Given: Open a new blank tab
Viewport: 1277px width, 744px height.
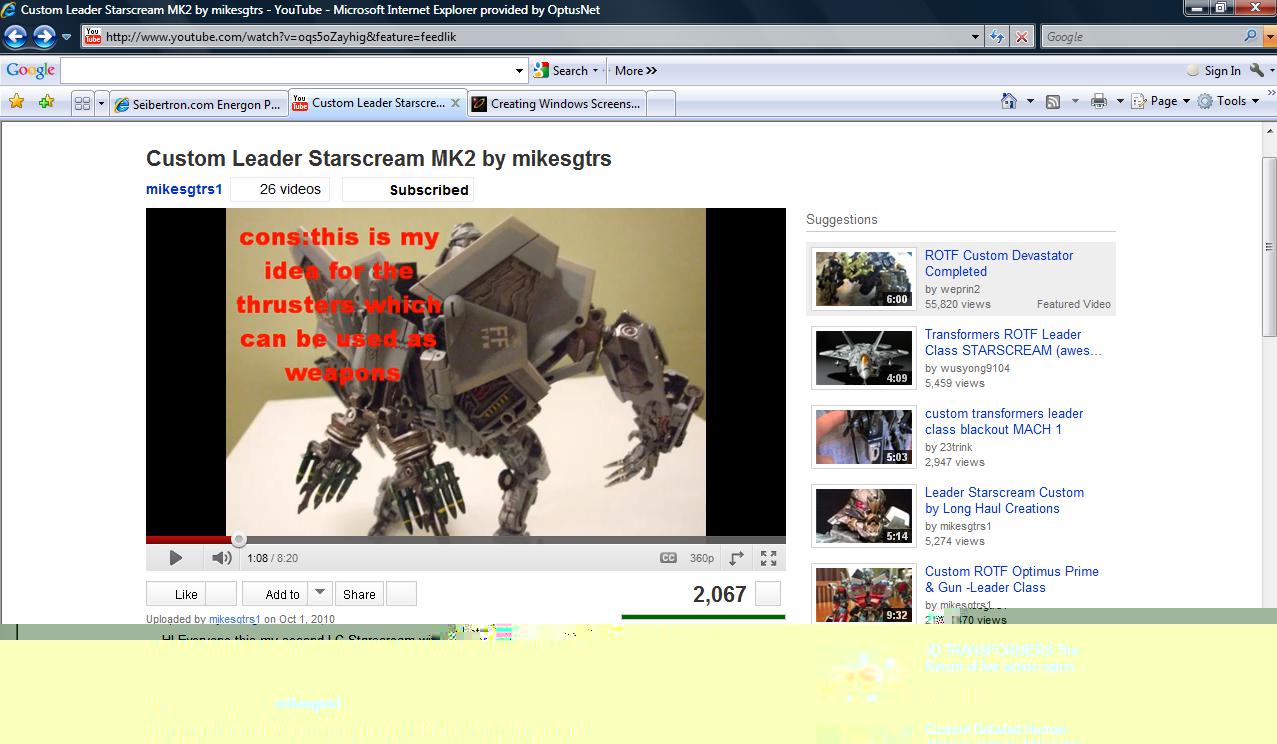Looking at the screenshot, I should tap(661, 104).
